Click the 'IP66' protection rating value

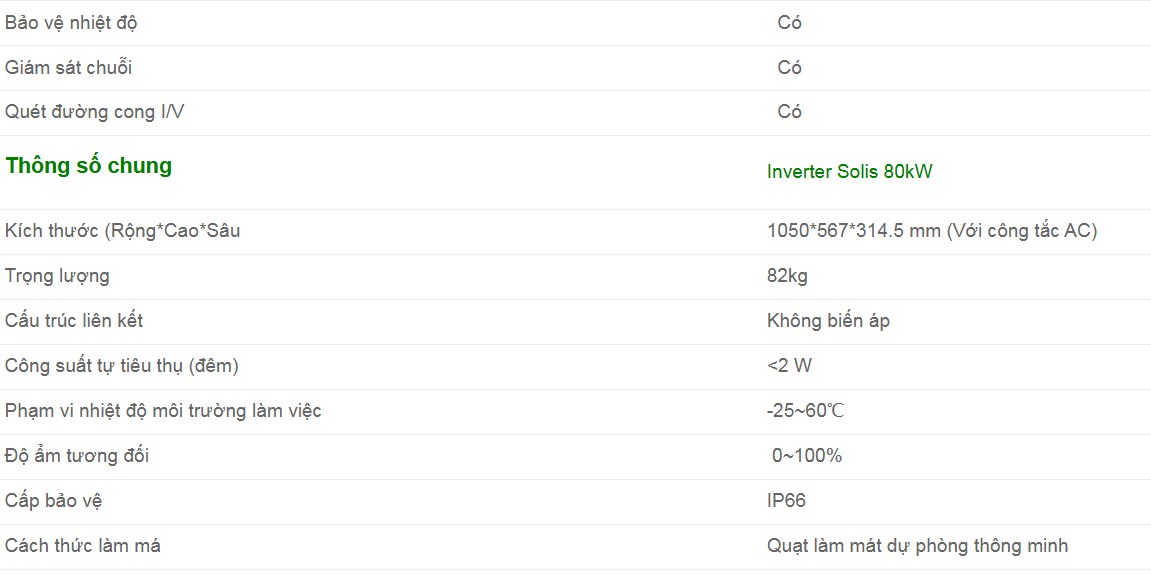pos(786,501)
